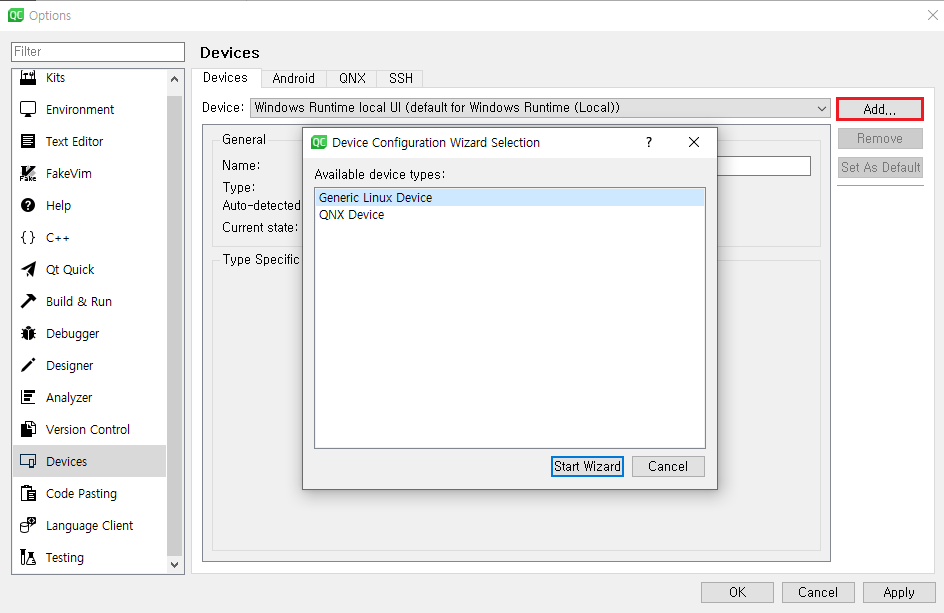944x613 pixels.
Task: Click the device Name input field
Action: [763, 166]
